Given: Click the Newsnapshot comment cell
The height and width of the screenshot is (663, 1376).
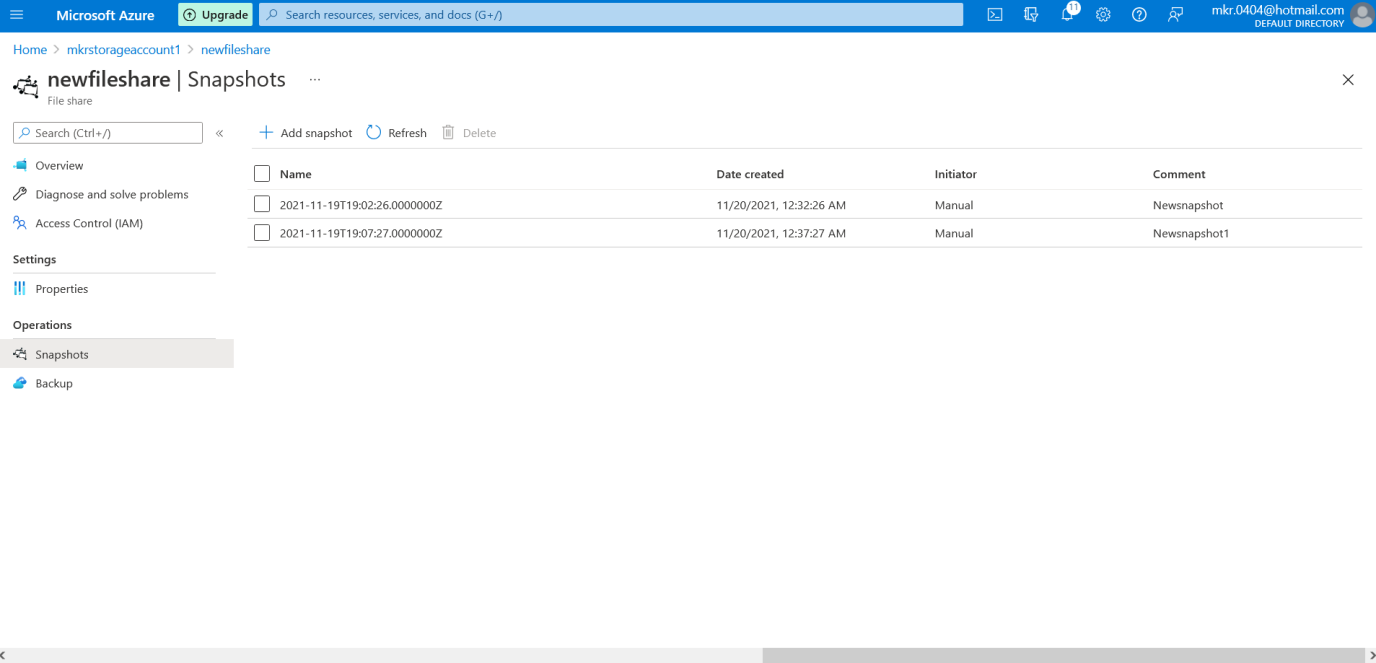Looking at the screenshot, I should pyautogui.click(x=1188, y=205).
